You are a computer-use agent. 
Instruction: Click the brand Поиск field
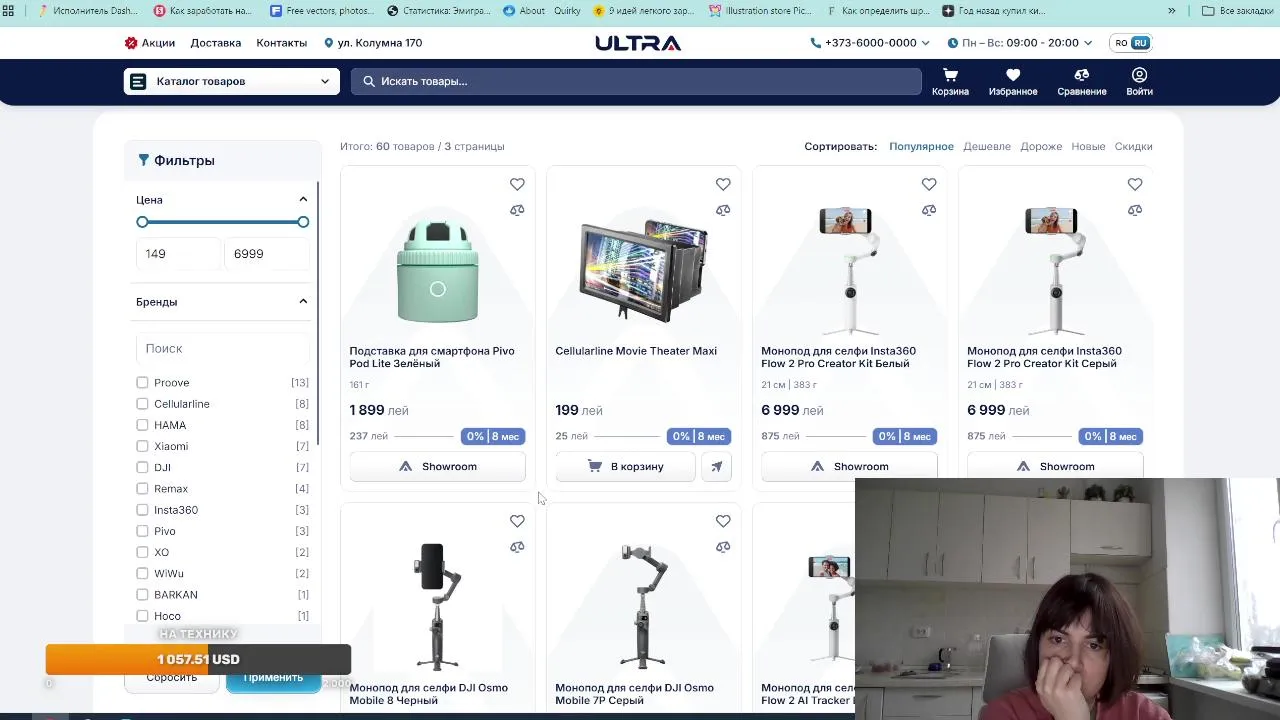click(223, 348)
